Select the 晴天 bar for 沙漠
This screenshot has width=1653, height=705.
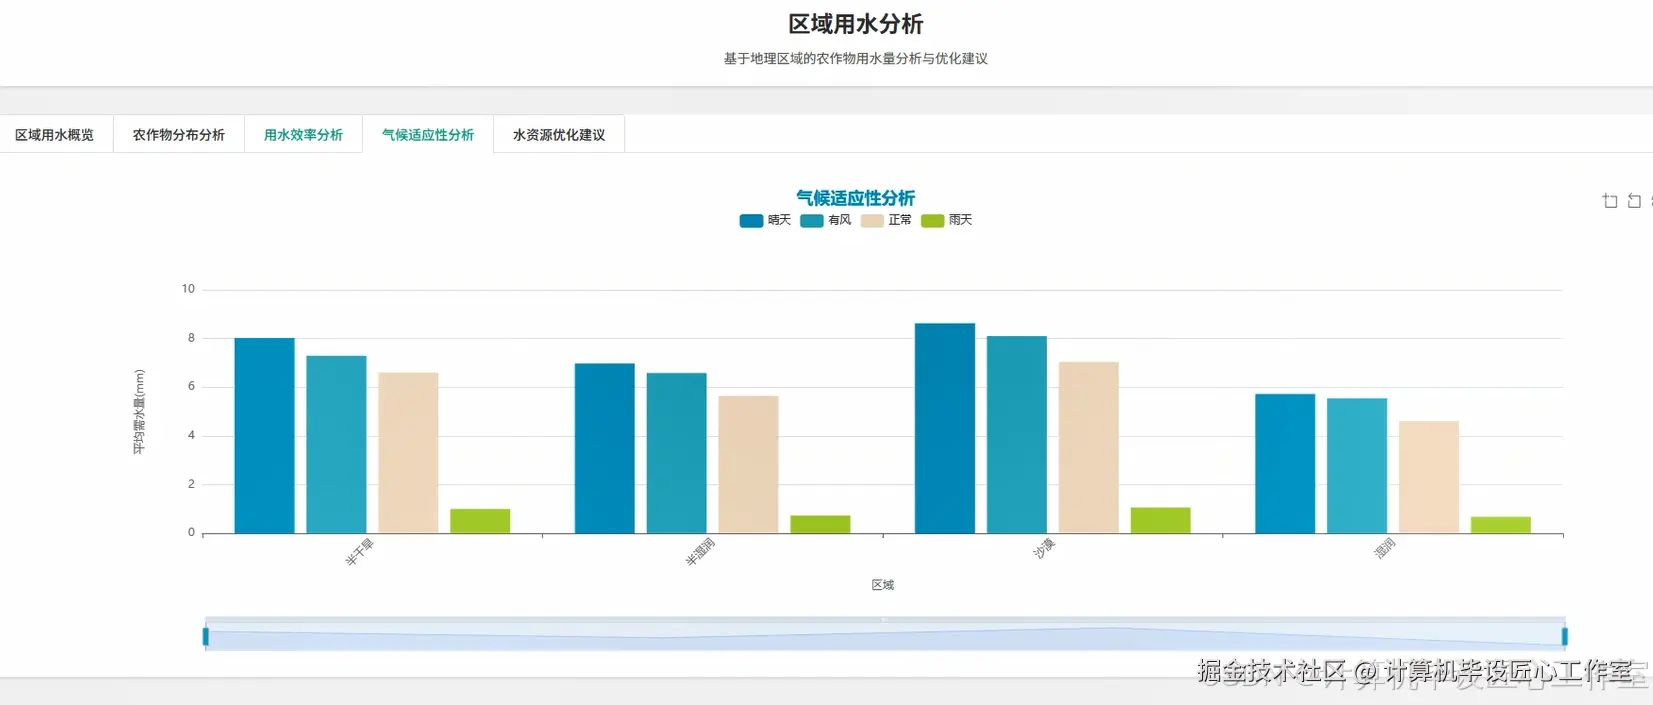[x=945, y=428]
